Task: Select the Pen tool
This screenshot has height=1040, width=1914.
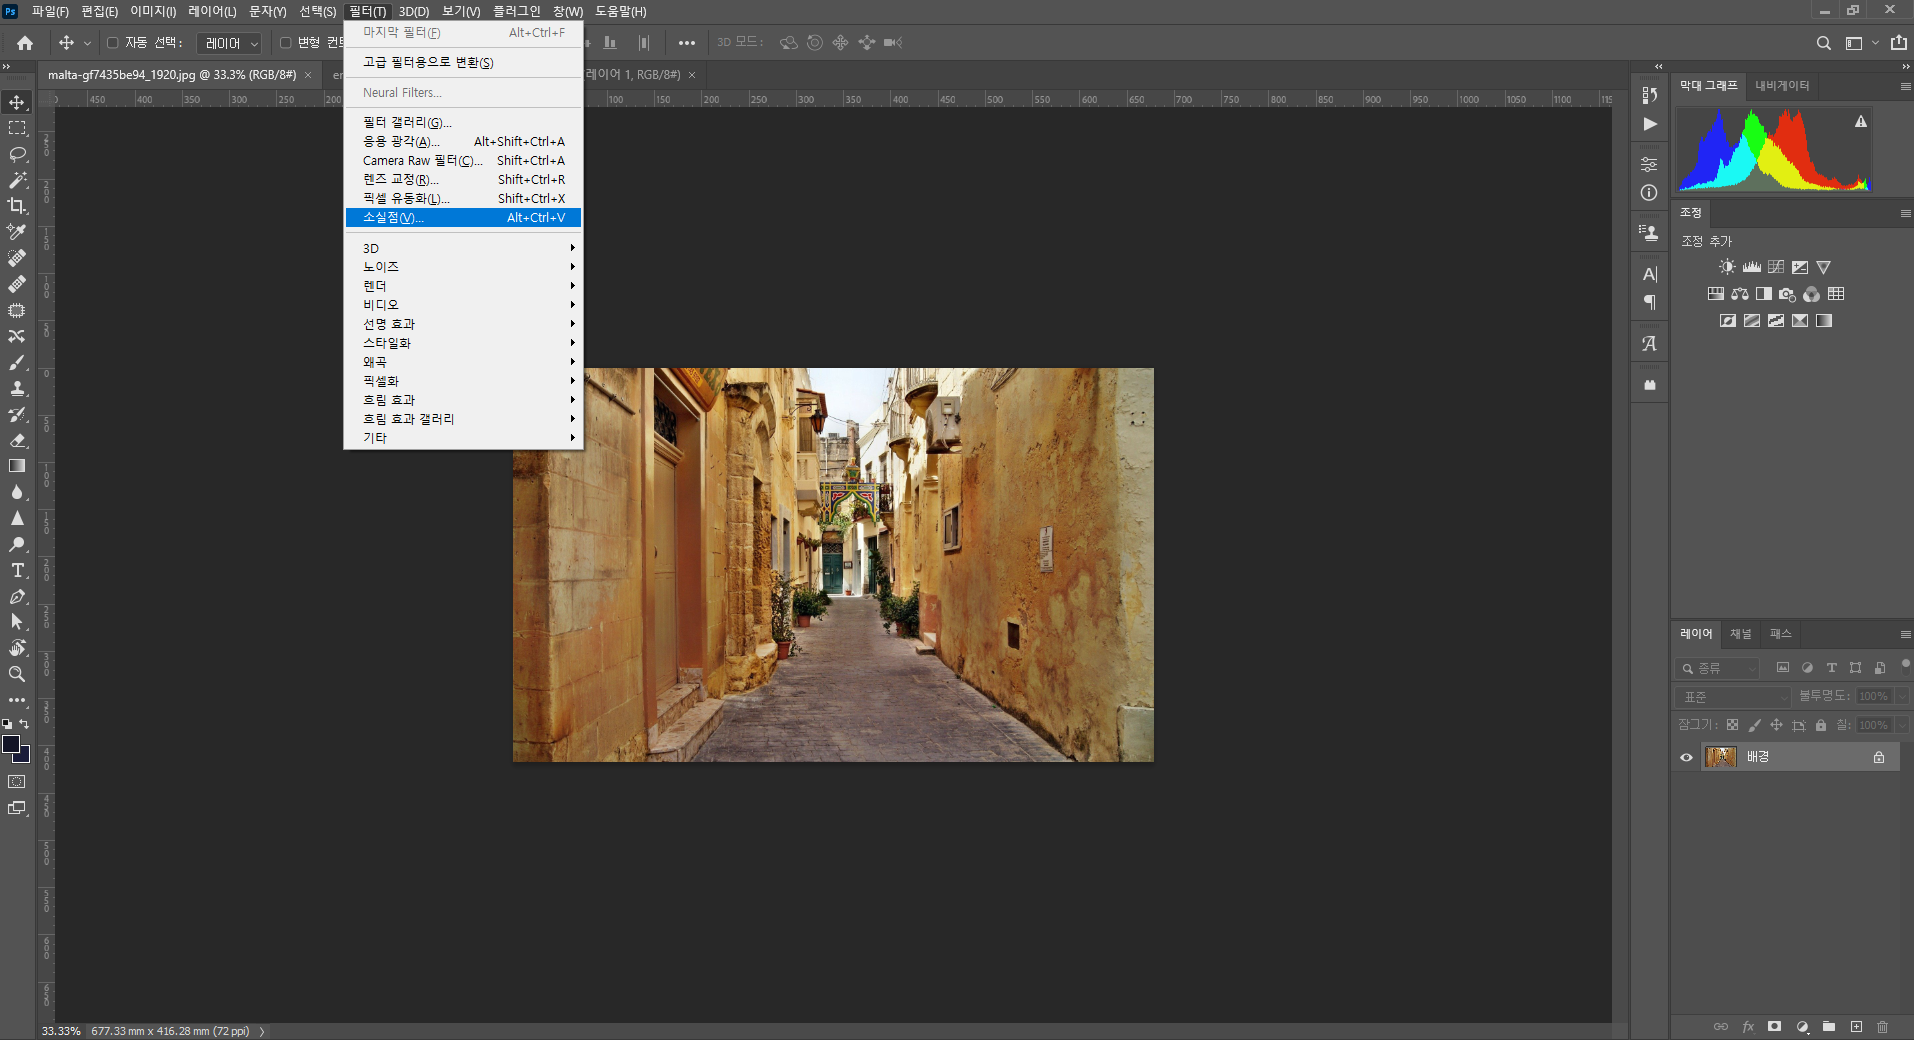Action: coord(17,596)
